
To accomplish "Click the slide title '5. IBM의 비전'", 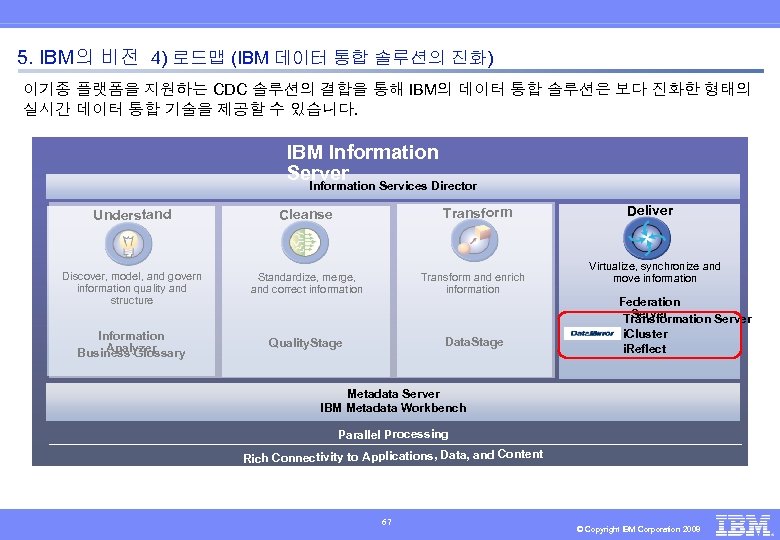I will [x=78, y=57].
